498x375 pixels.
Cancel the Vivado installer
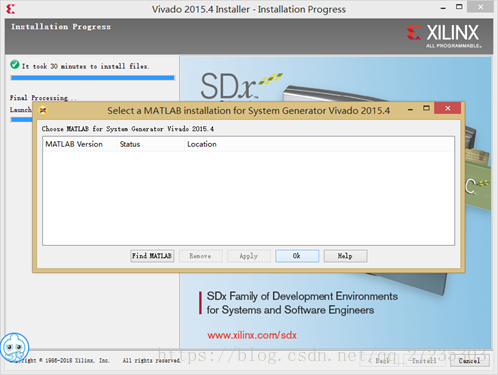coord(469,361)
